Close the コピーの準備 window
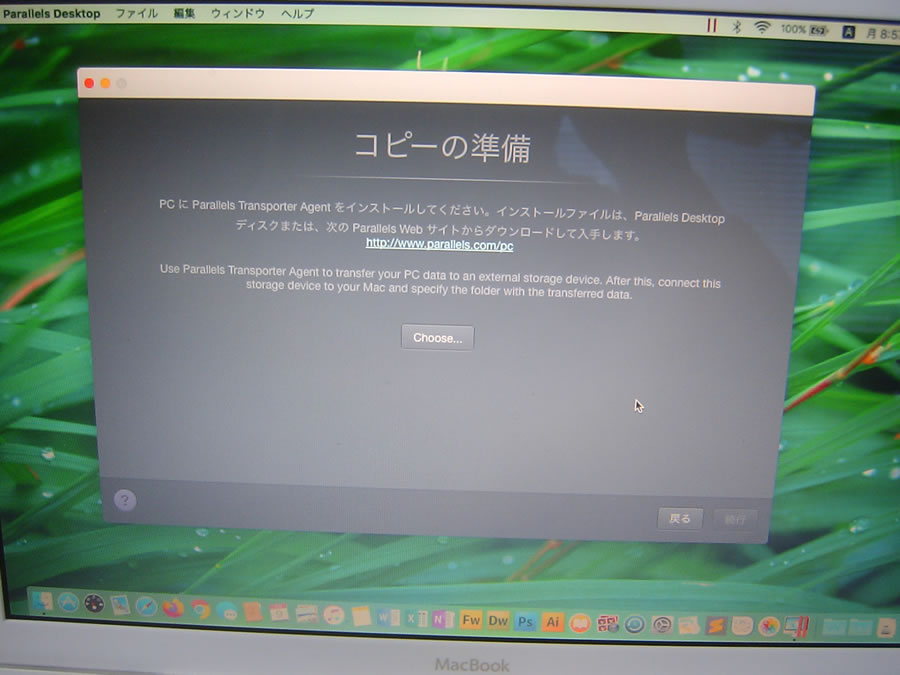Screen dimensions: 900x675 89,83
